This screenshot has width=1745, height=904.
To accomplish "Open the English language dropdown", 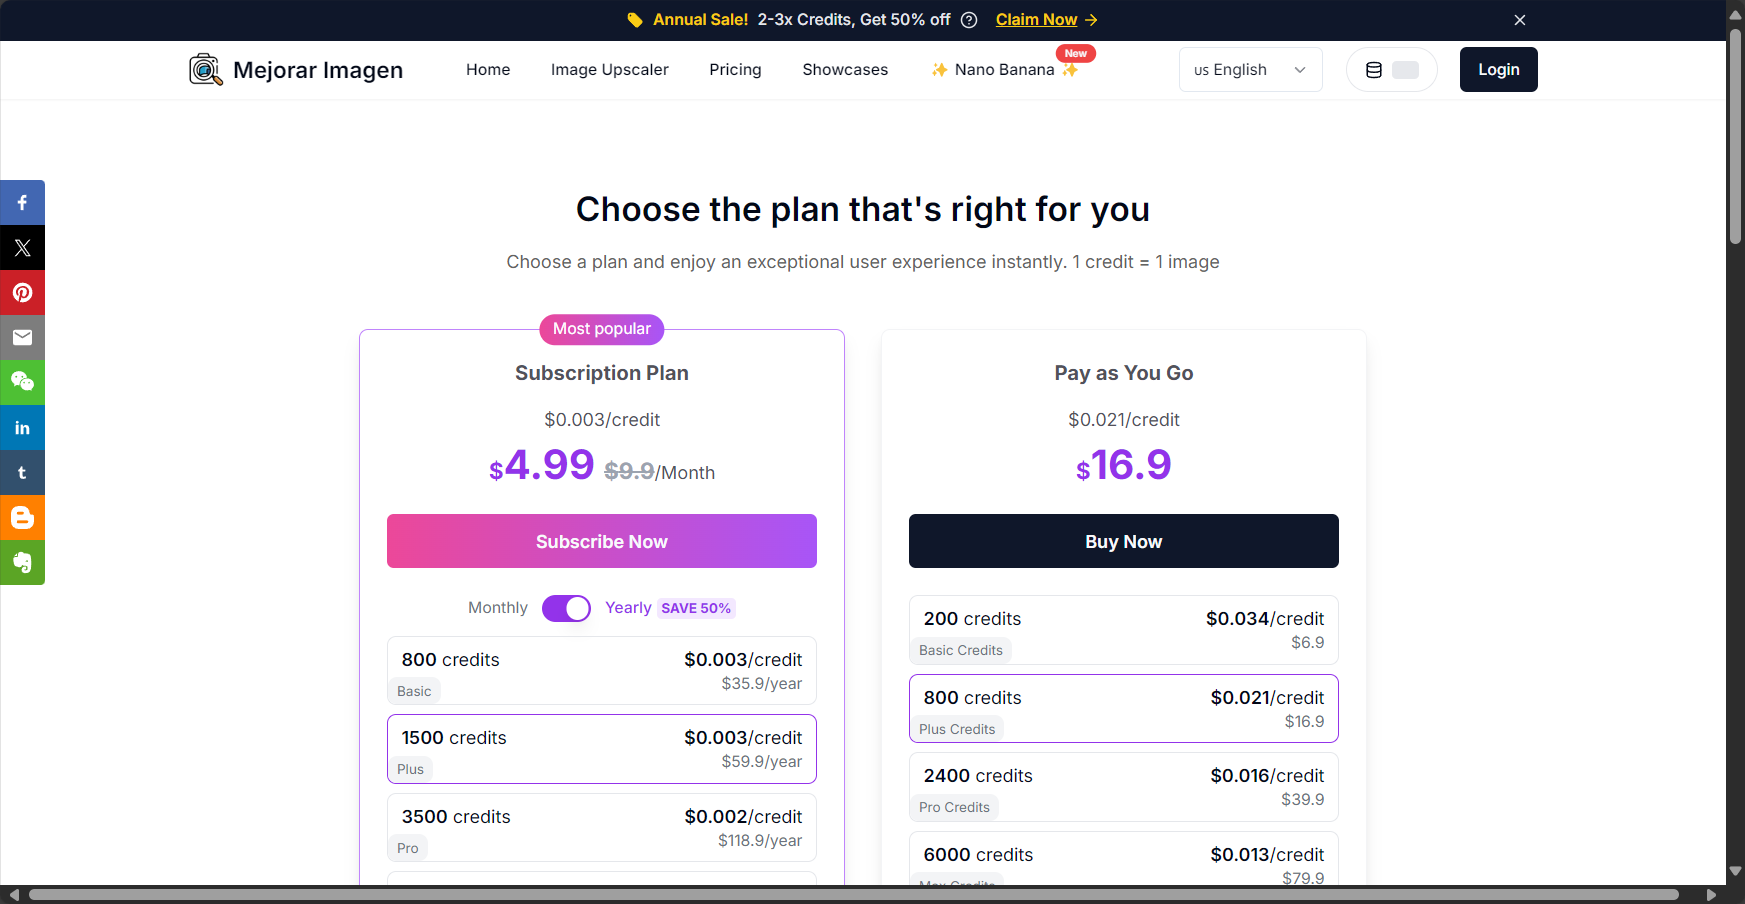I will [1250, 70].
